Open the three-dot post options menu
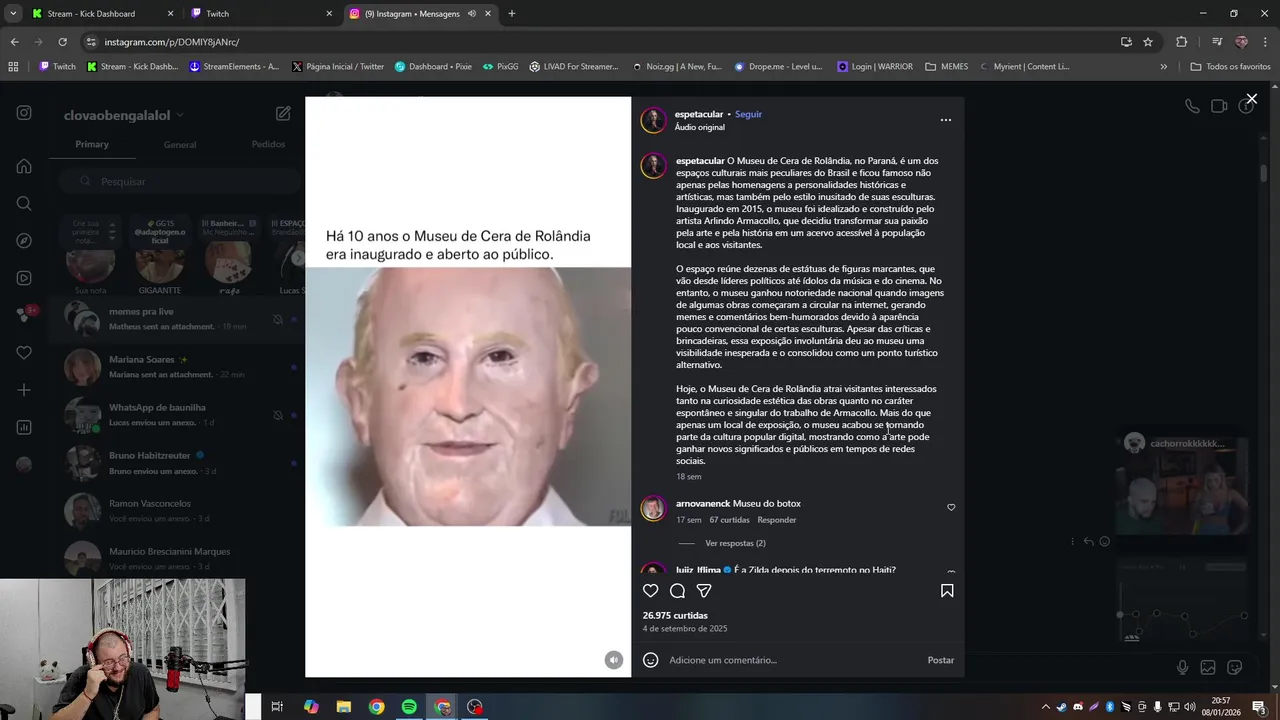 (x=946, y=120)
